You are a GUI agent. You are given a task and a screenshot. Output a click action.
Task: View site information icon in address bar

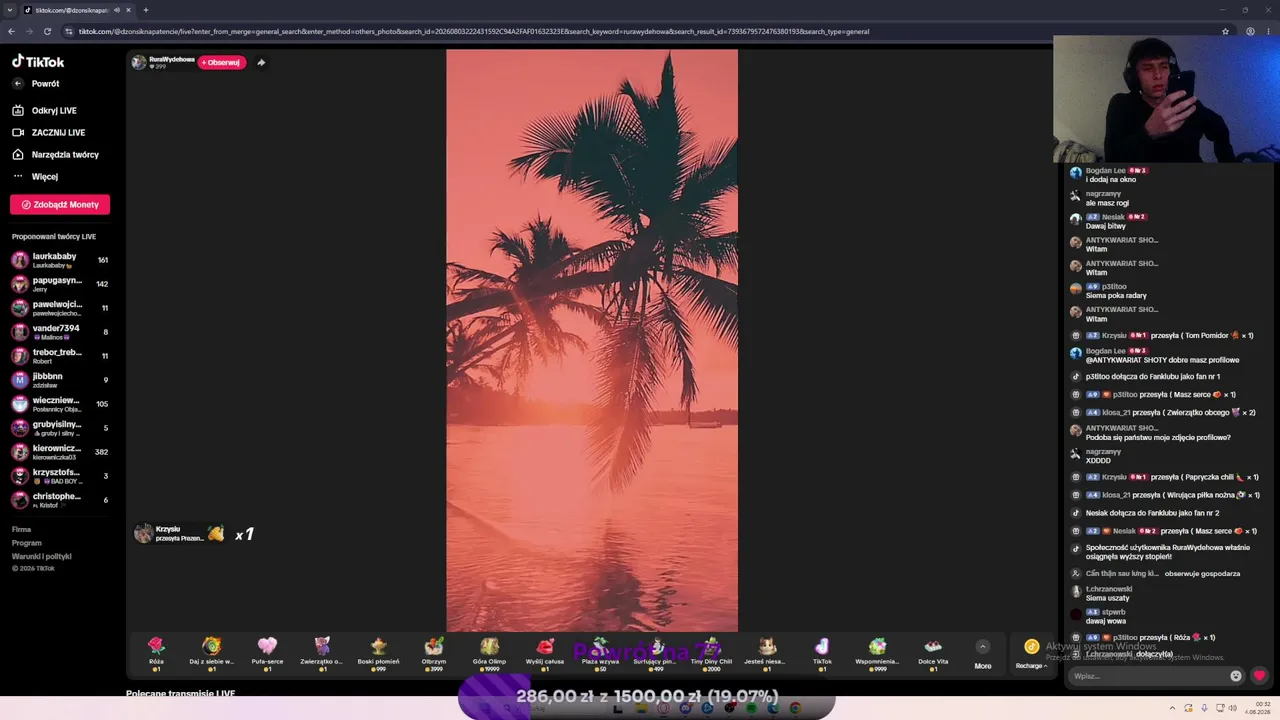point(68,31)
